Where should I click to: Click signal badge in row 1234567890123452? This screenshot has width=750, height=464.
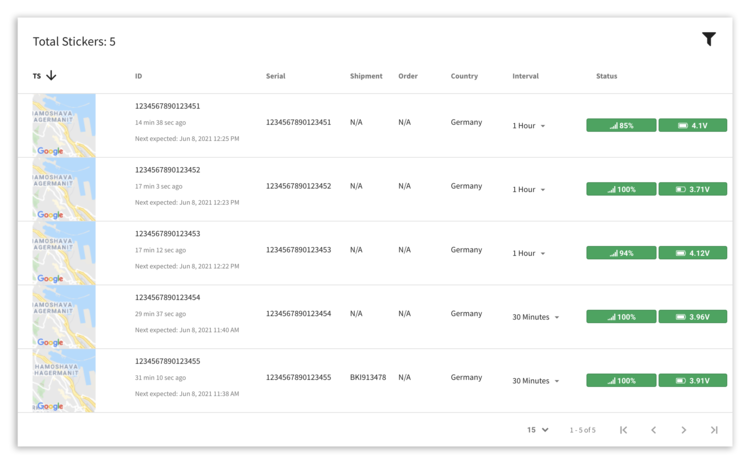[621, 189]
